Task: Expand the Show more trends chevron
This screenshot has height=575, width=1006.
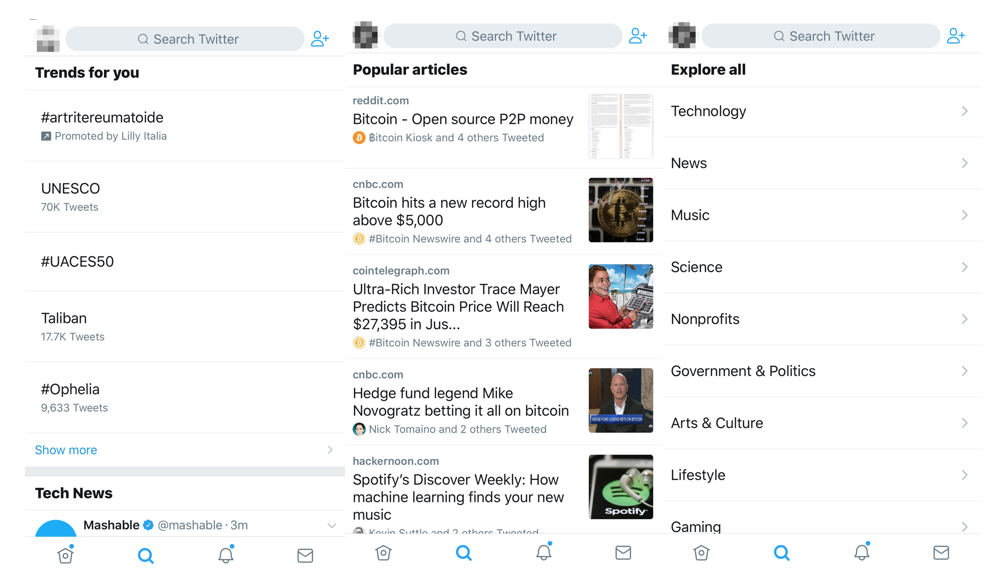Action: (x=330, y=450)
